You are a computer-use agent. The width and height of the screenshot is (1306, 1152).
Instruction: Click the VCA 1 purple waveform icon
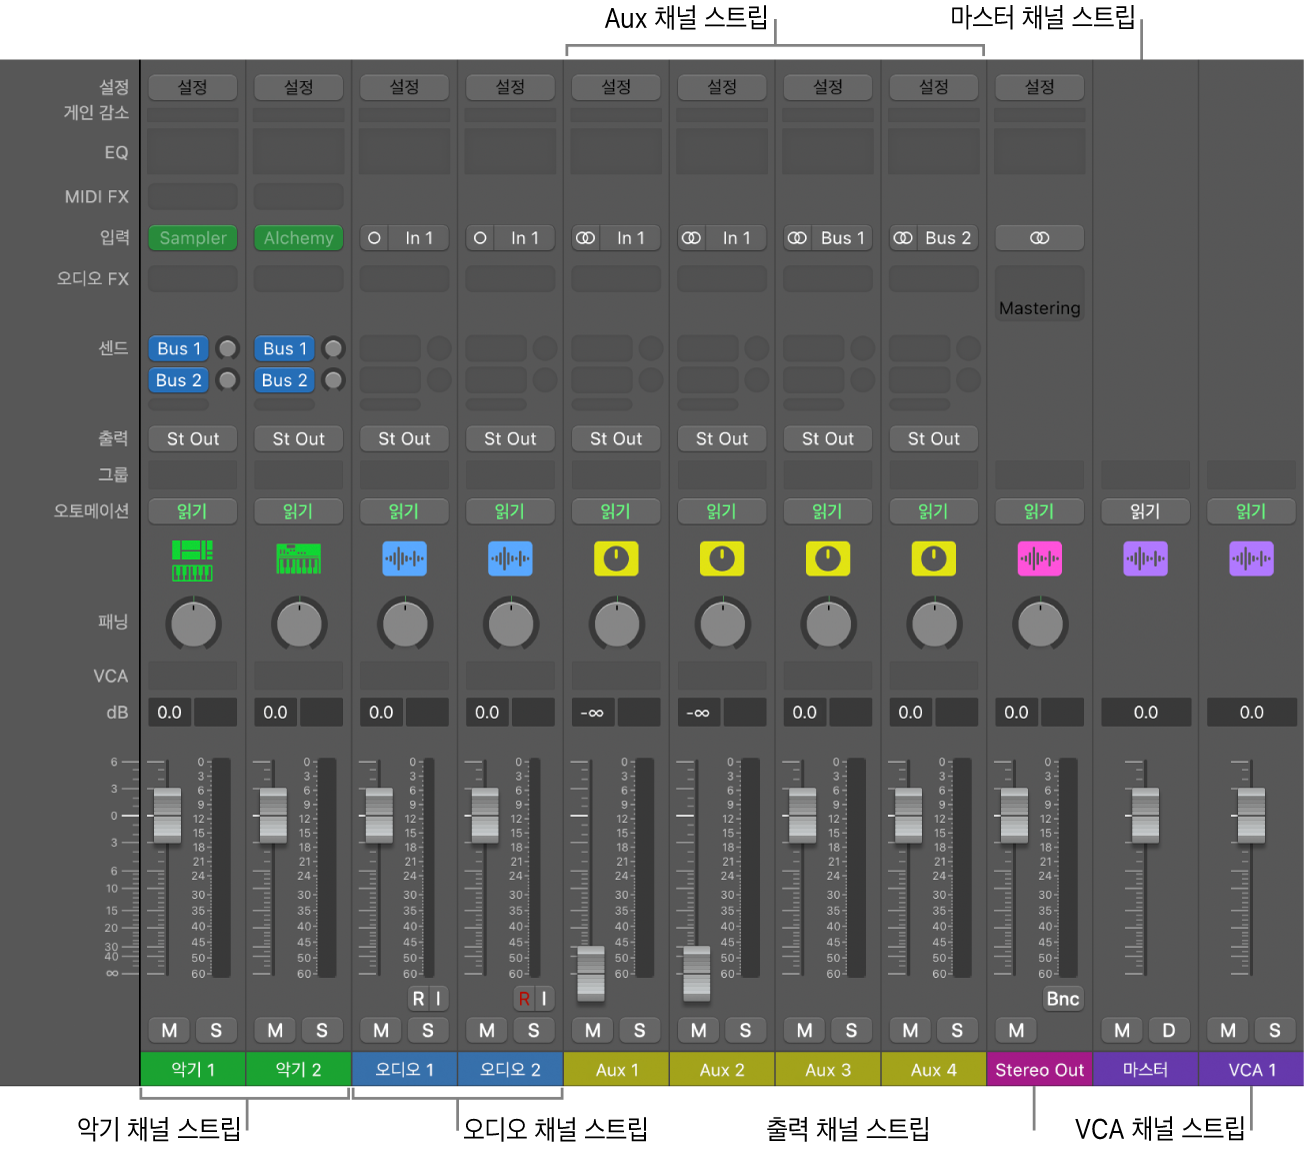click(1251, 559)
